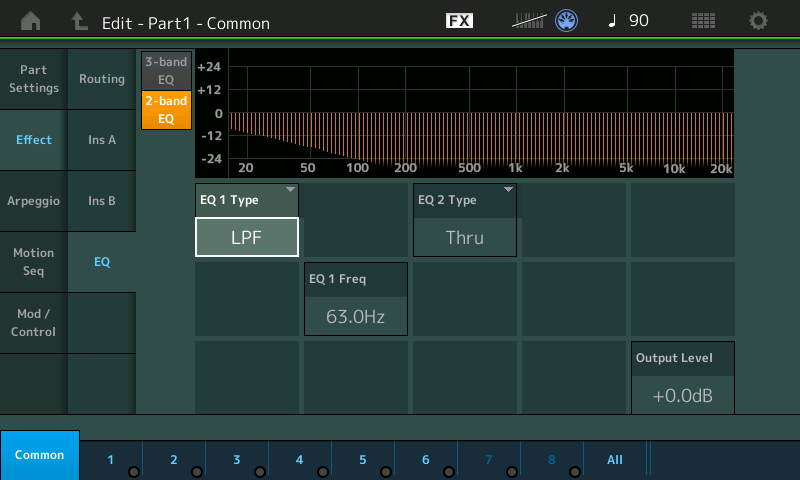This screenshot has width=800, height=480.
Task: Click the exit/back arrow icon
Action: [x=79, y=21]
